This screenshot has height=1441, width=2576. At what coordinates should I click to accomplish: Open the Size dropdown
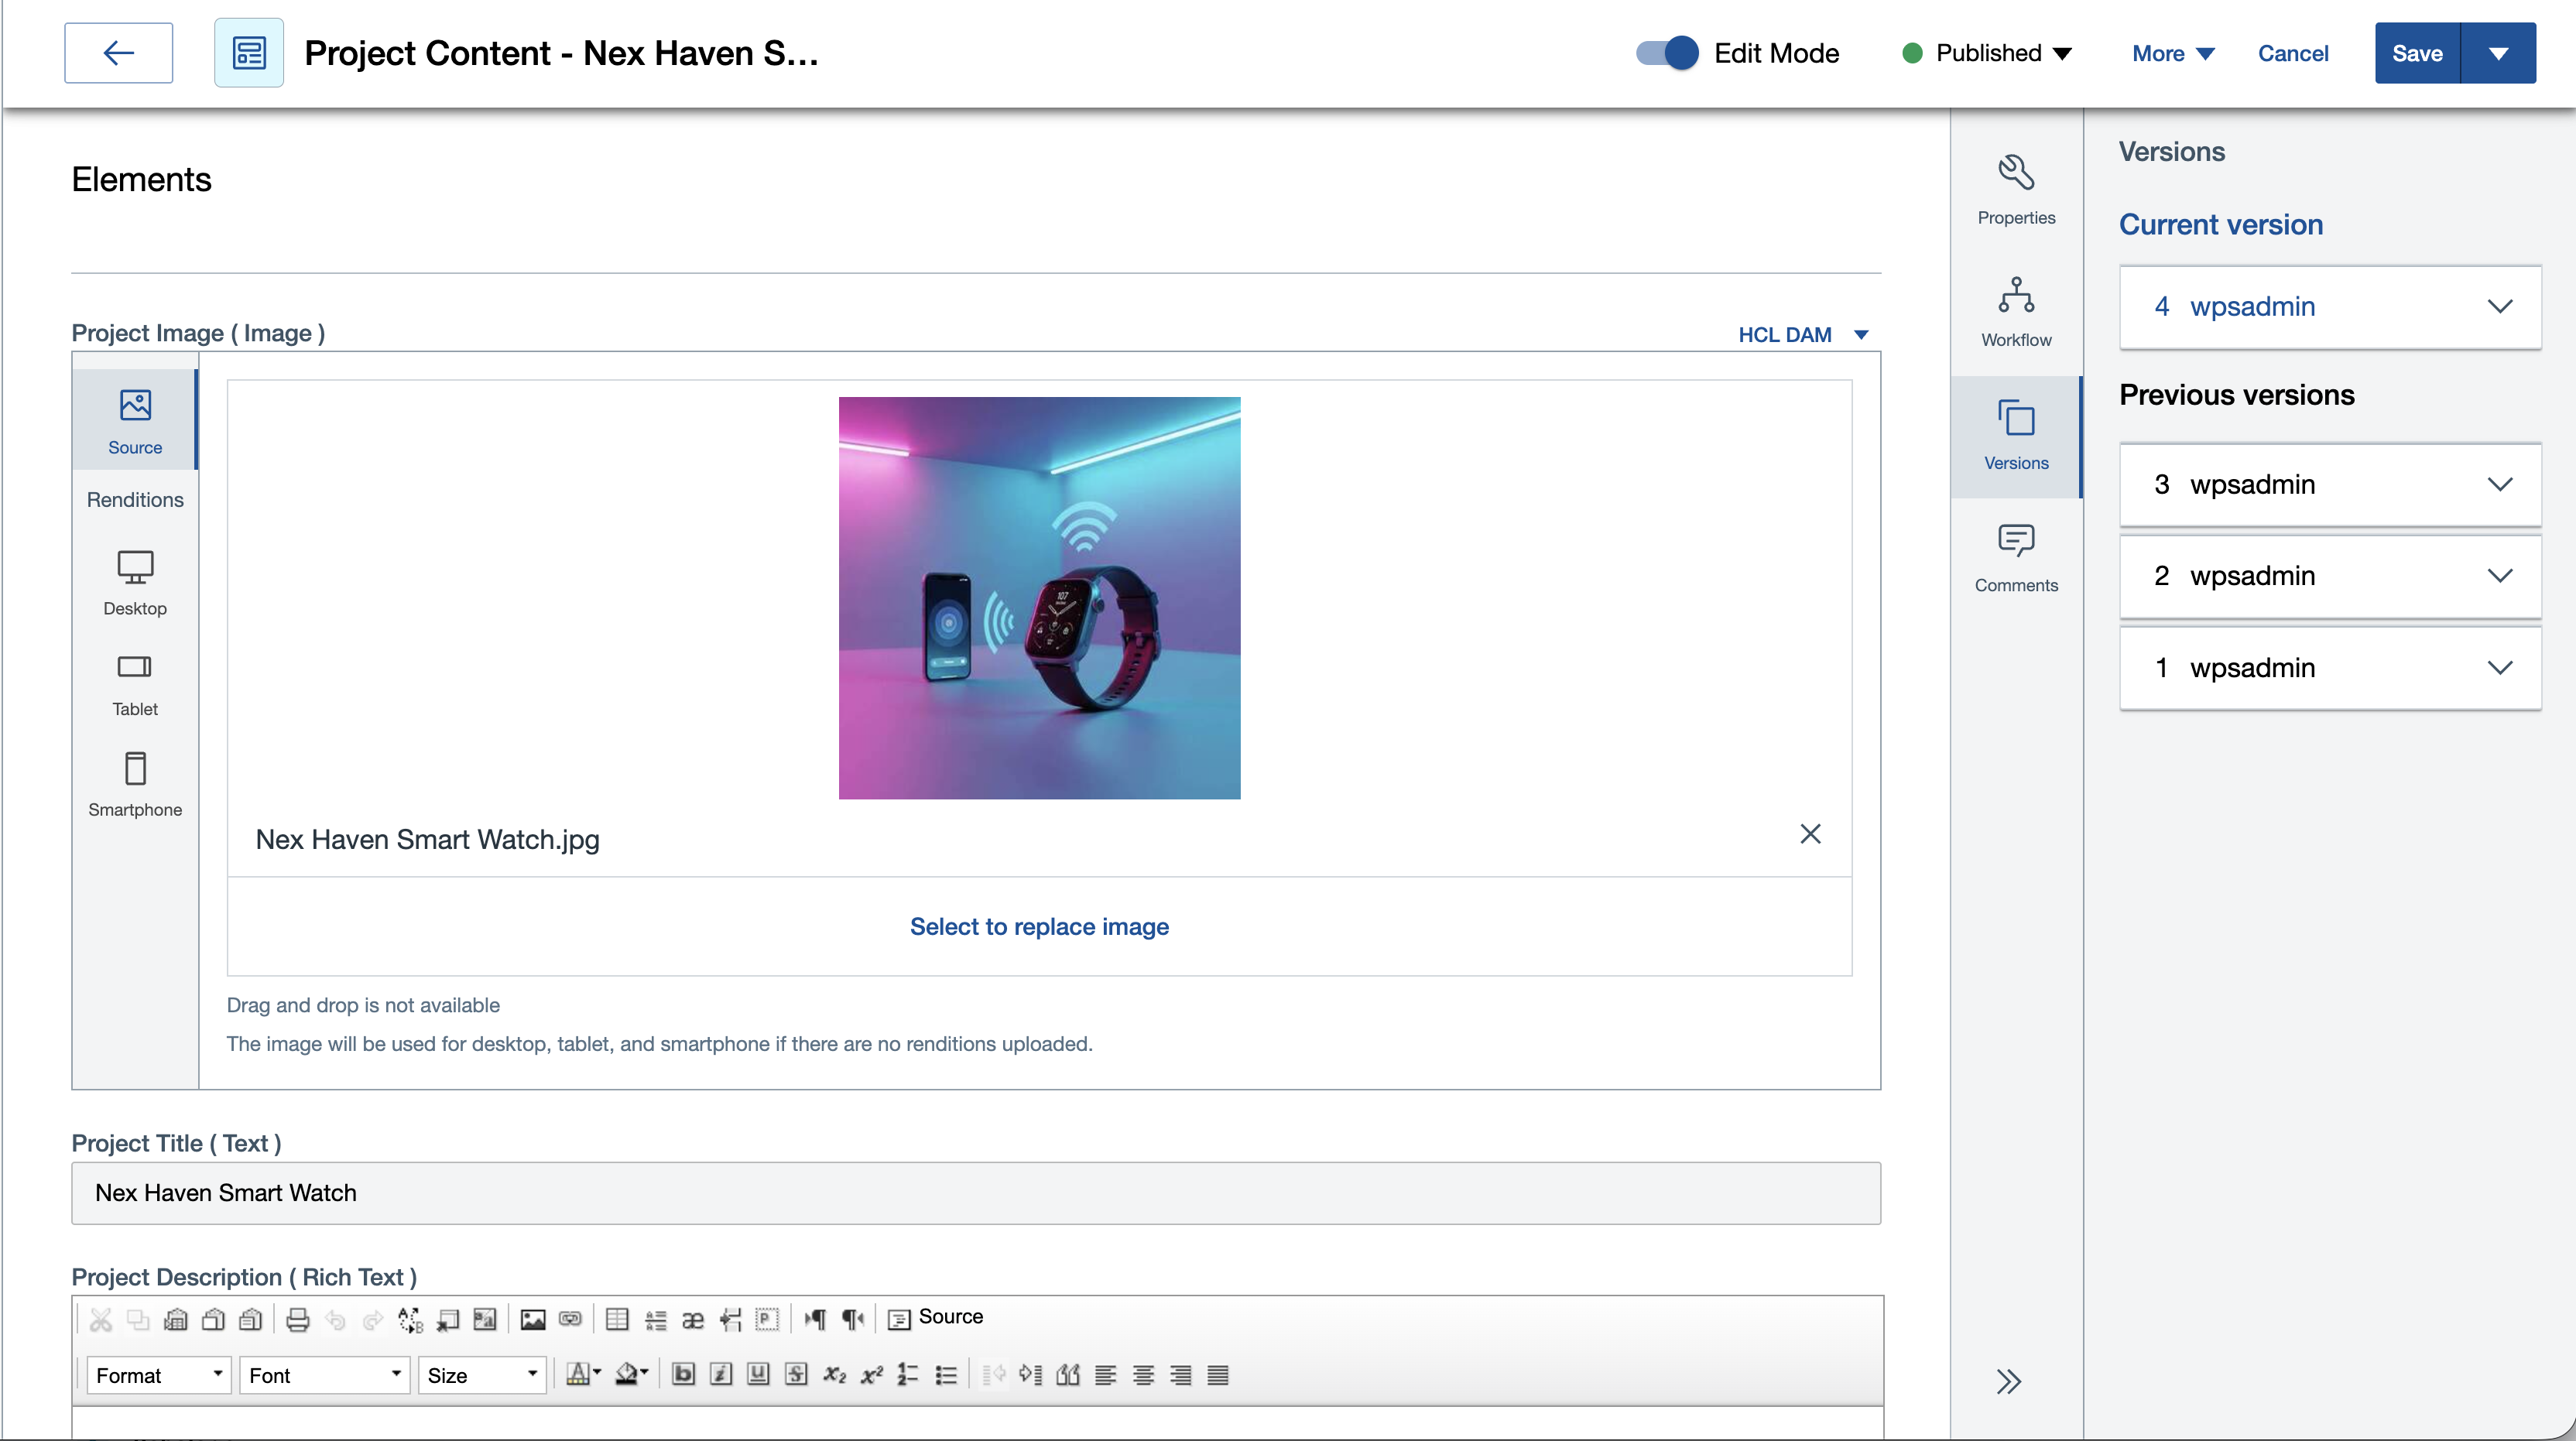(482, 1375)
